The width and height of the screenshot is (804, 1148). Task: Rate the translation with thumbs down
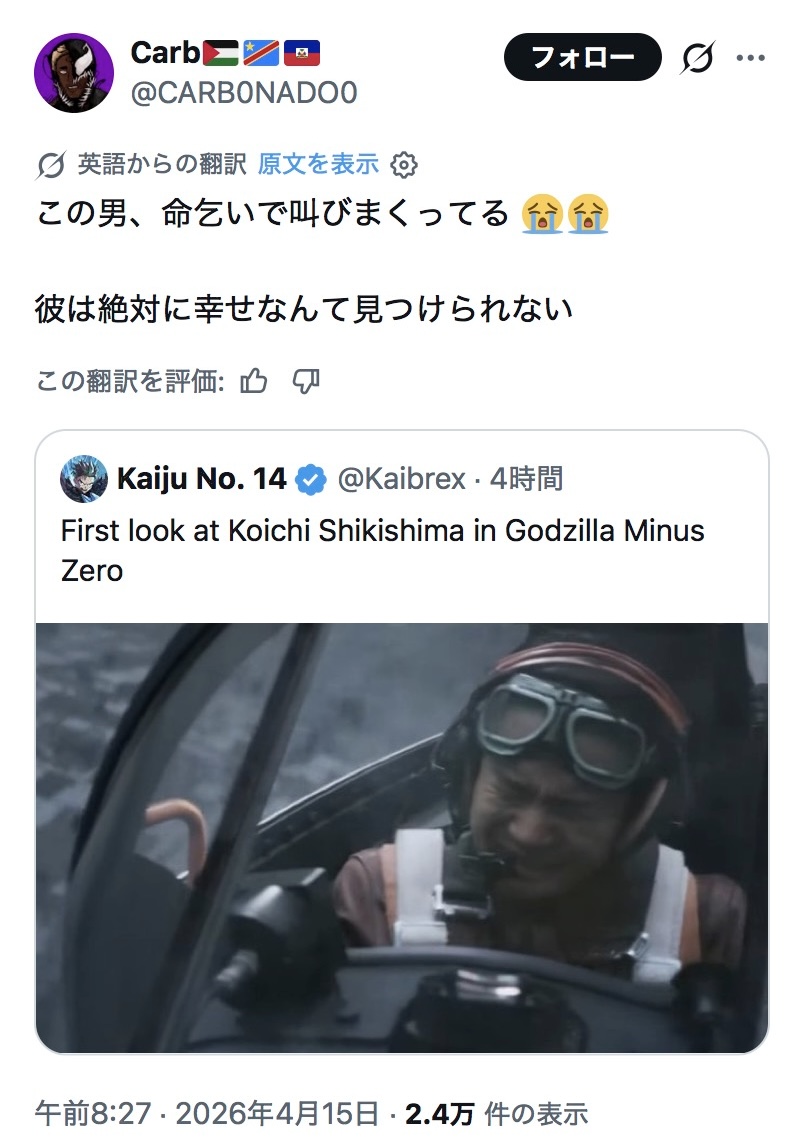[x=305, y=381]
